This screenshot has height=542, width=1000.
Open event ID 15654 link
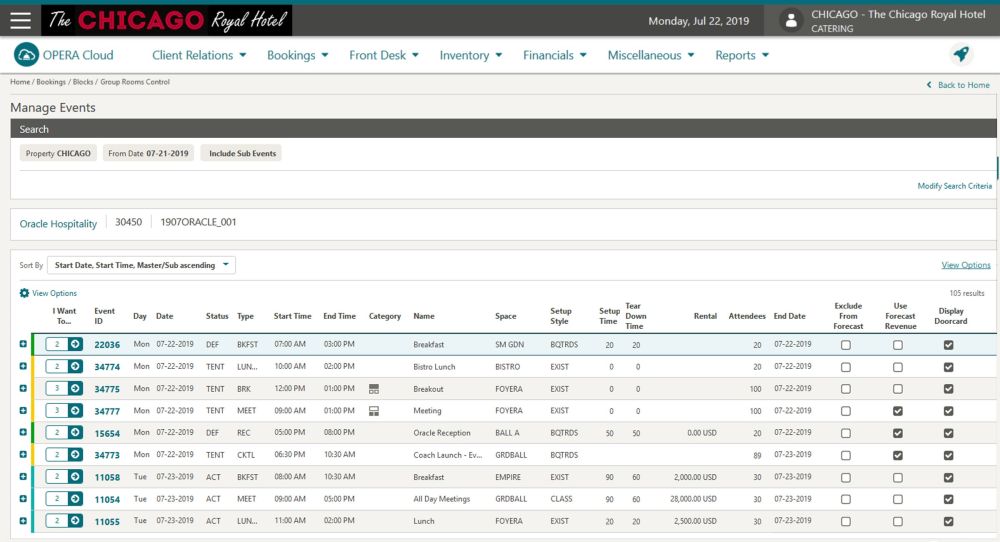tap(107, 434)
